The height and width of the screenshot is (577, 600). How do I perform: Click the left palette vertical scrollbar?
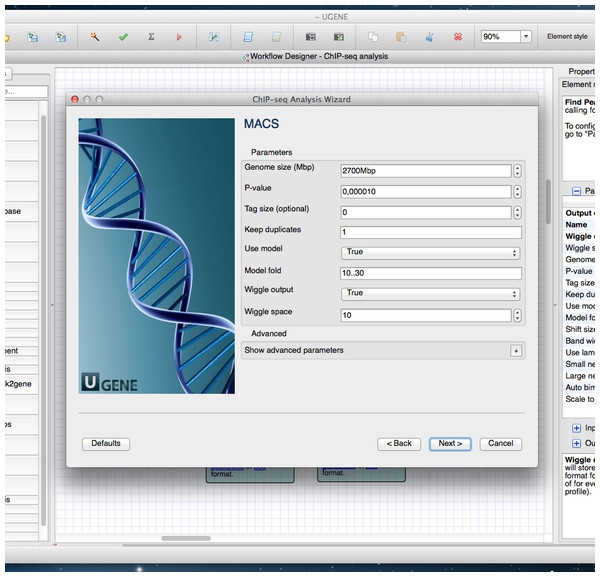click(x=44, y=319)
